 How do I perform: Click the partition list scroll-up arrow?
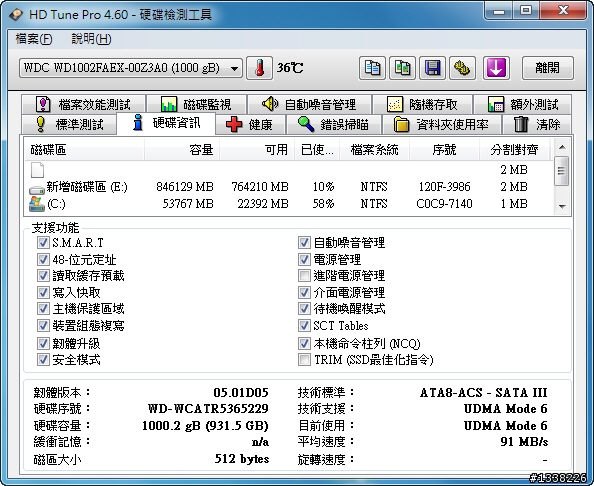pos(562,147)
